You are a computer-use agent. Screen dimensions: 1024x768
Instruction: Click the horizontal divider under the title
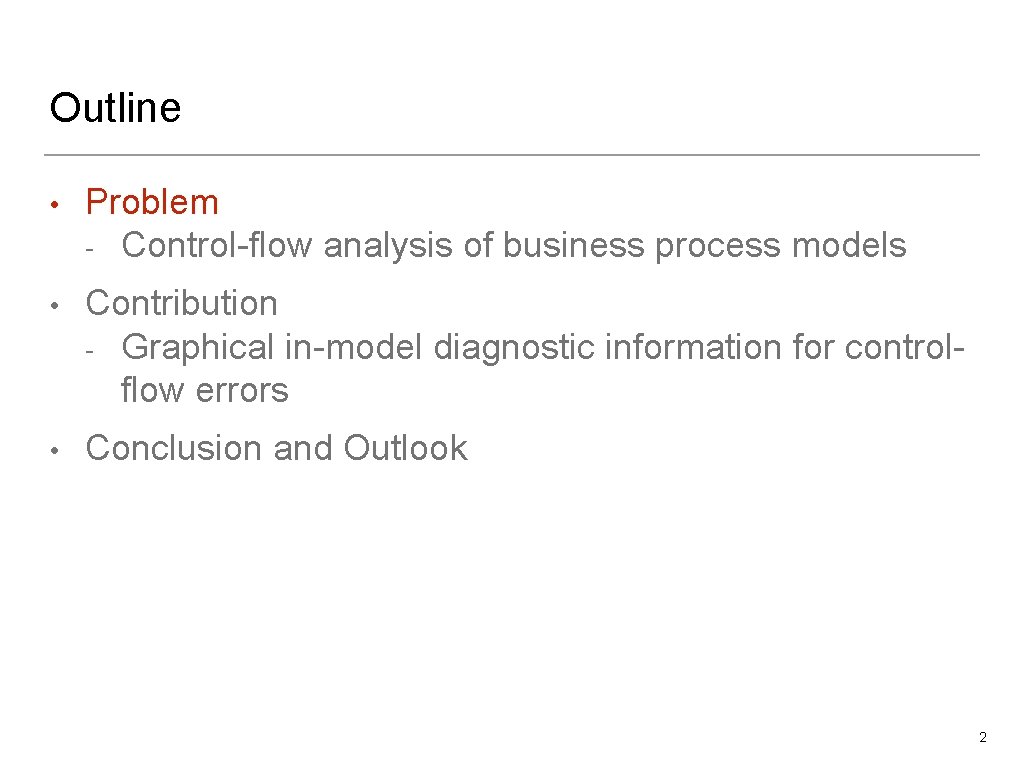pos(512,155)
